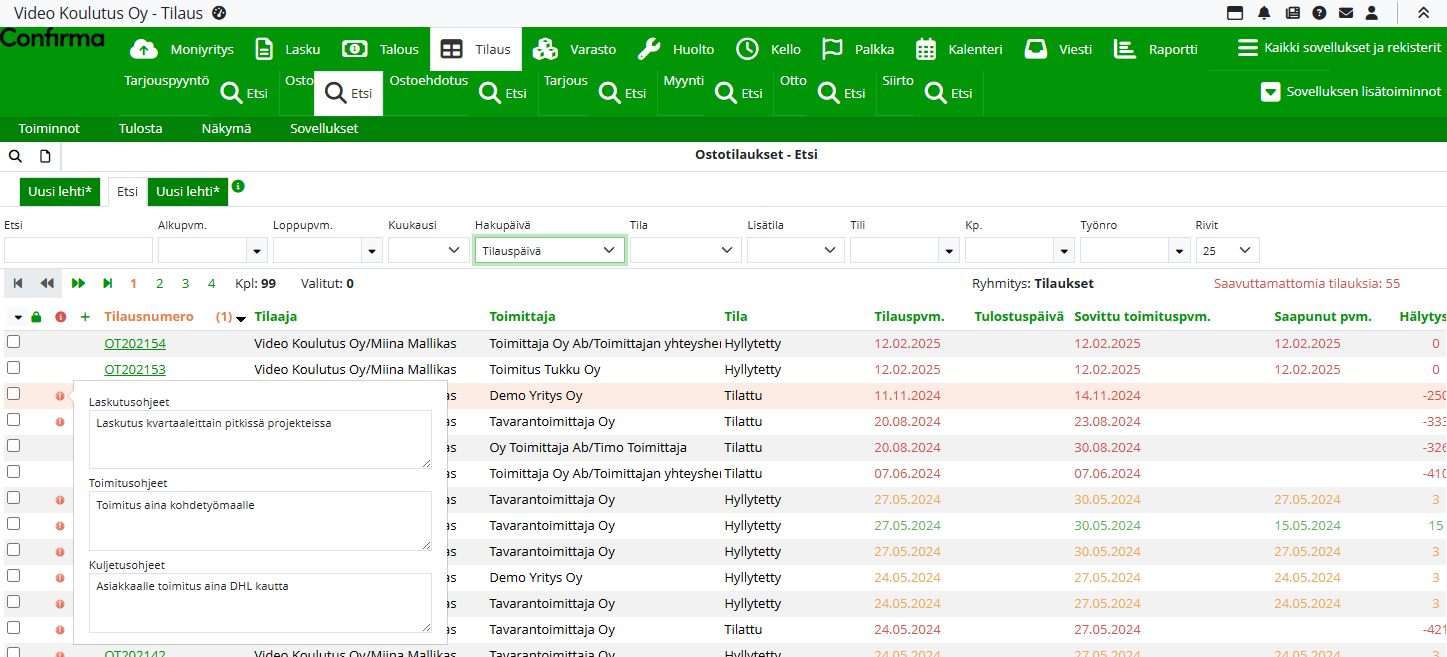
Task: Click the Etsi search text field
Action: (x=78, y=251)
